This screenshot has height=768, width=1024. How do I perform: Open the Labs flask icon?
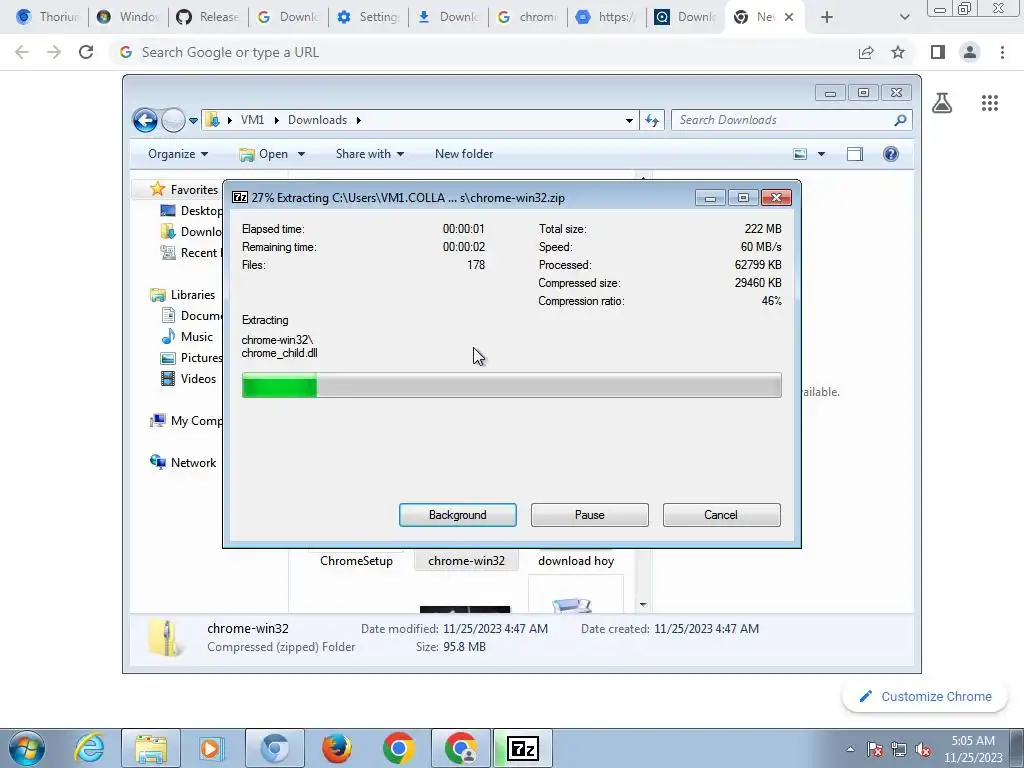(x=942, y=103)
